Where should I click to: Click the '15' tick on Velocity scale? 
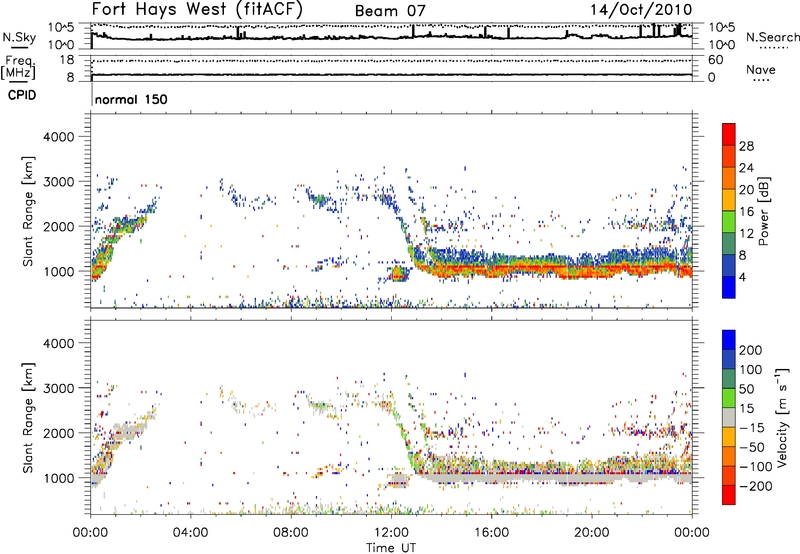746,408
